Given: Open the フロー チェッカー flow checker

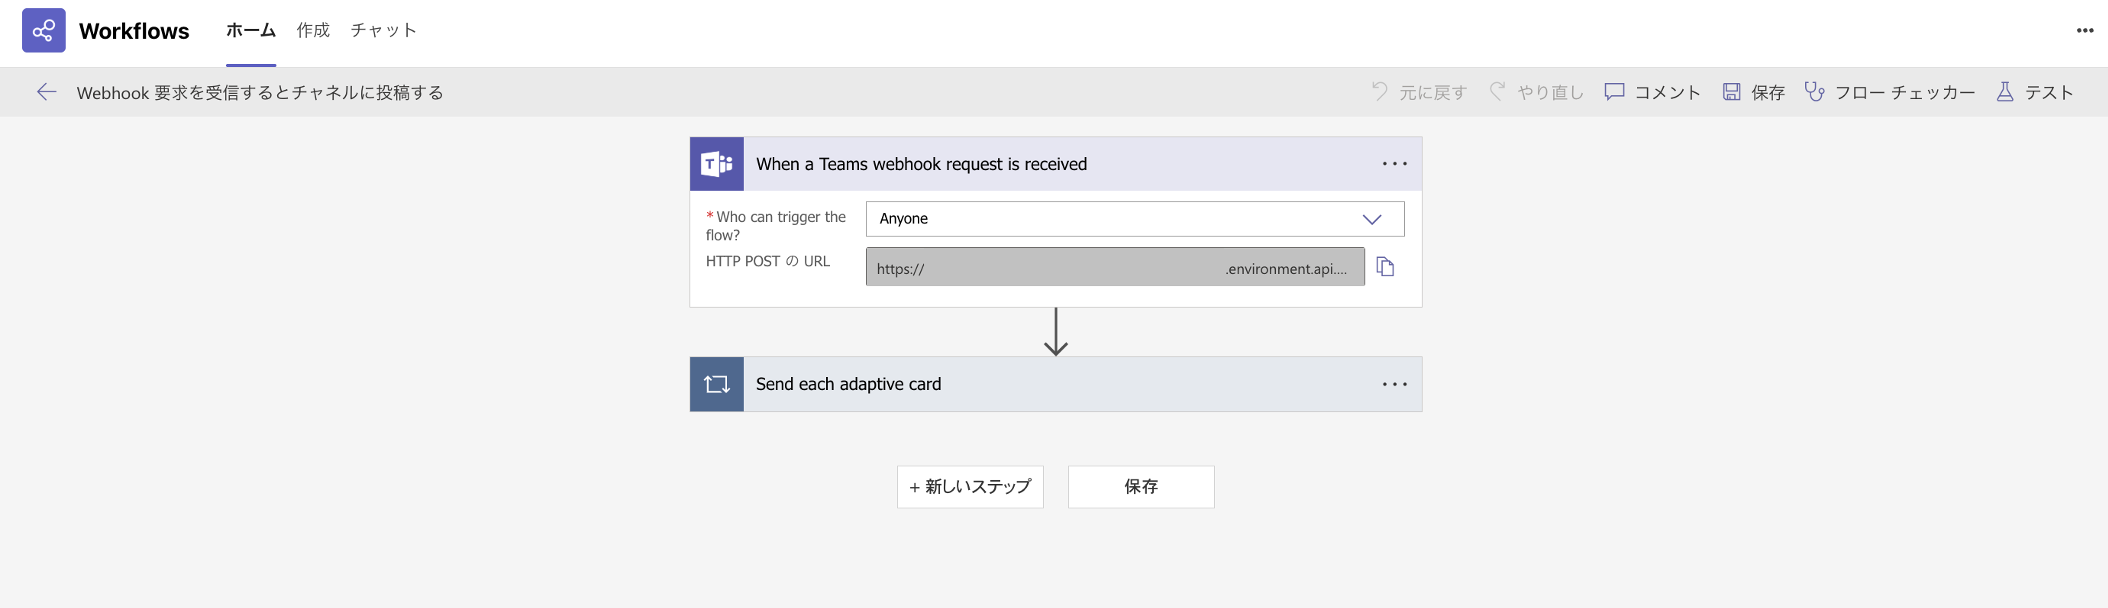Looking at the screenshot, I should pyautogui.click(x=1890, y=92).
